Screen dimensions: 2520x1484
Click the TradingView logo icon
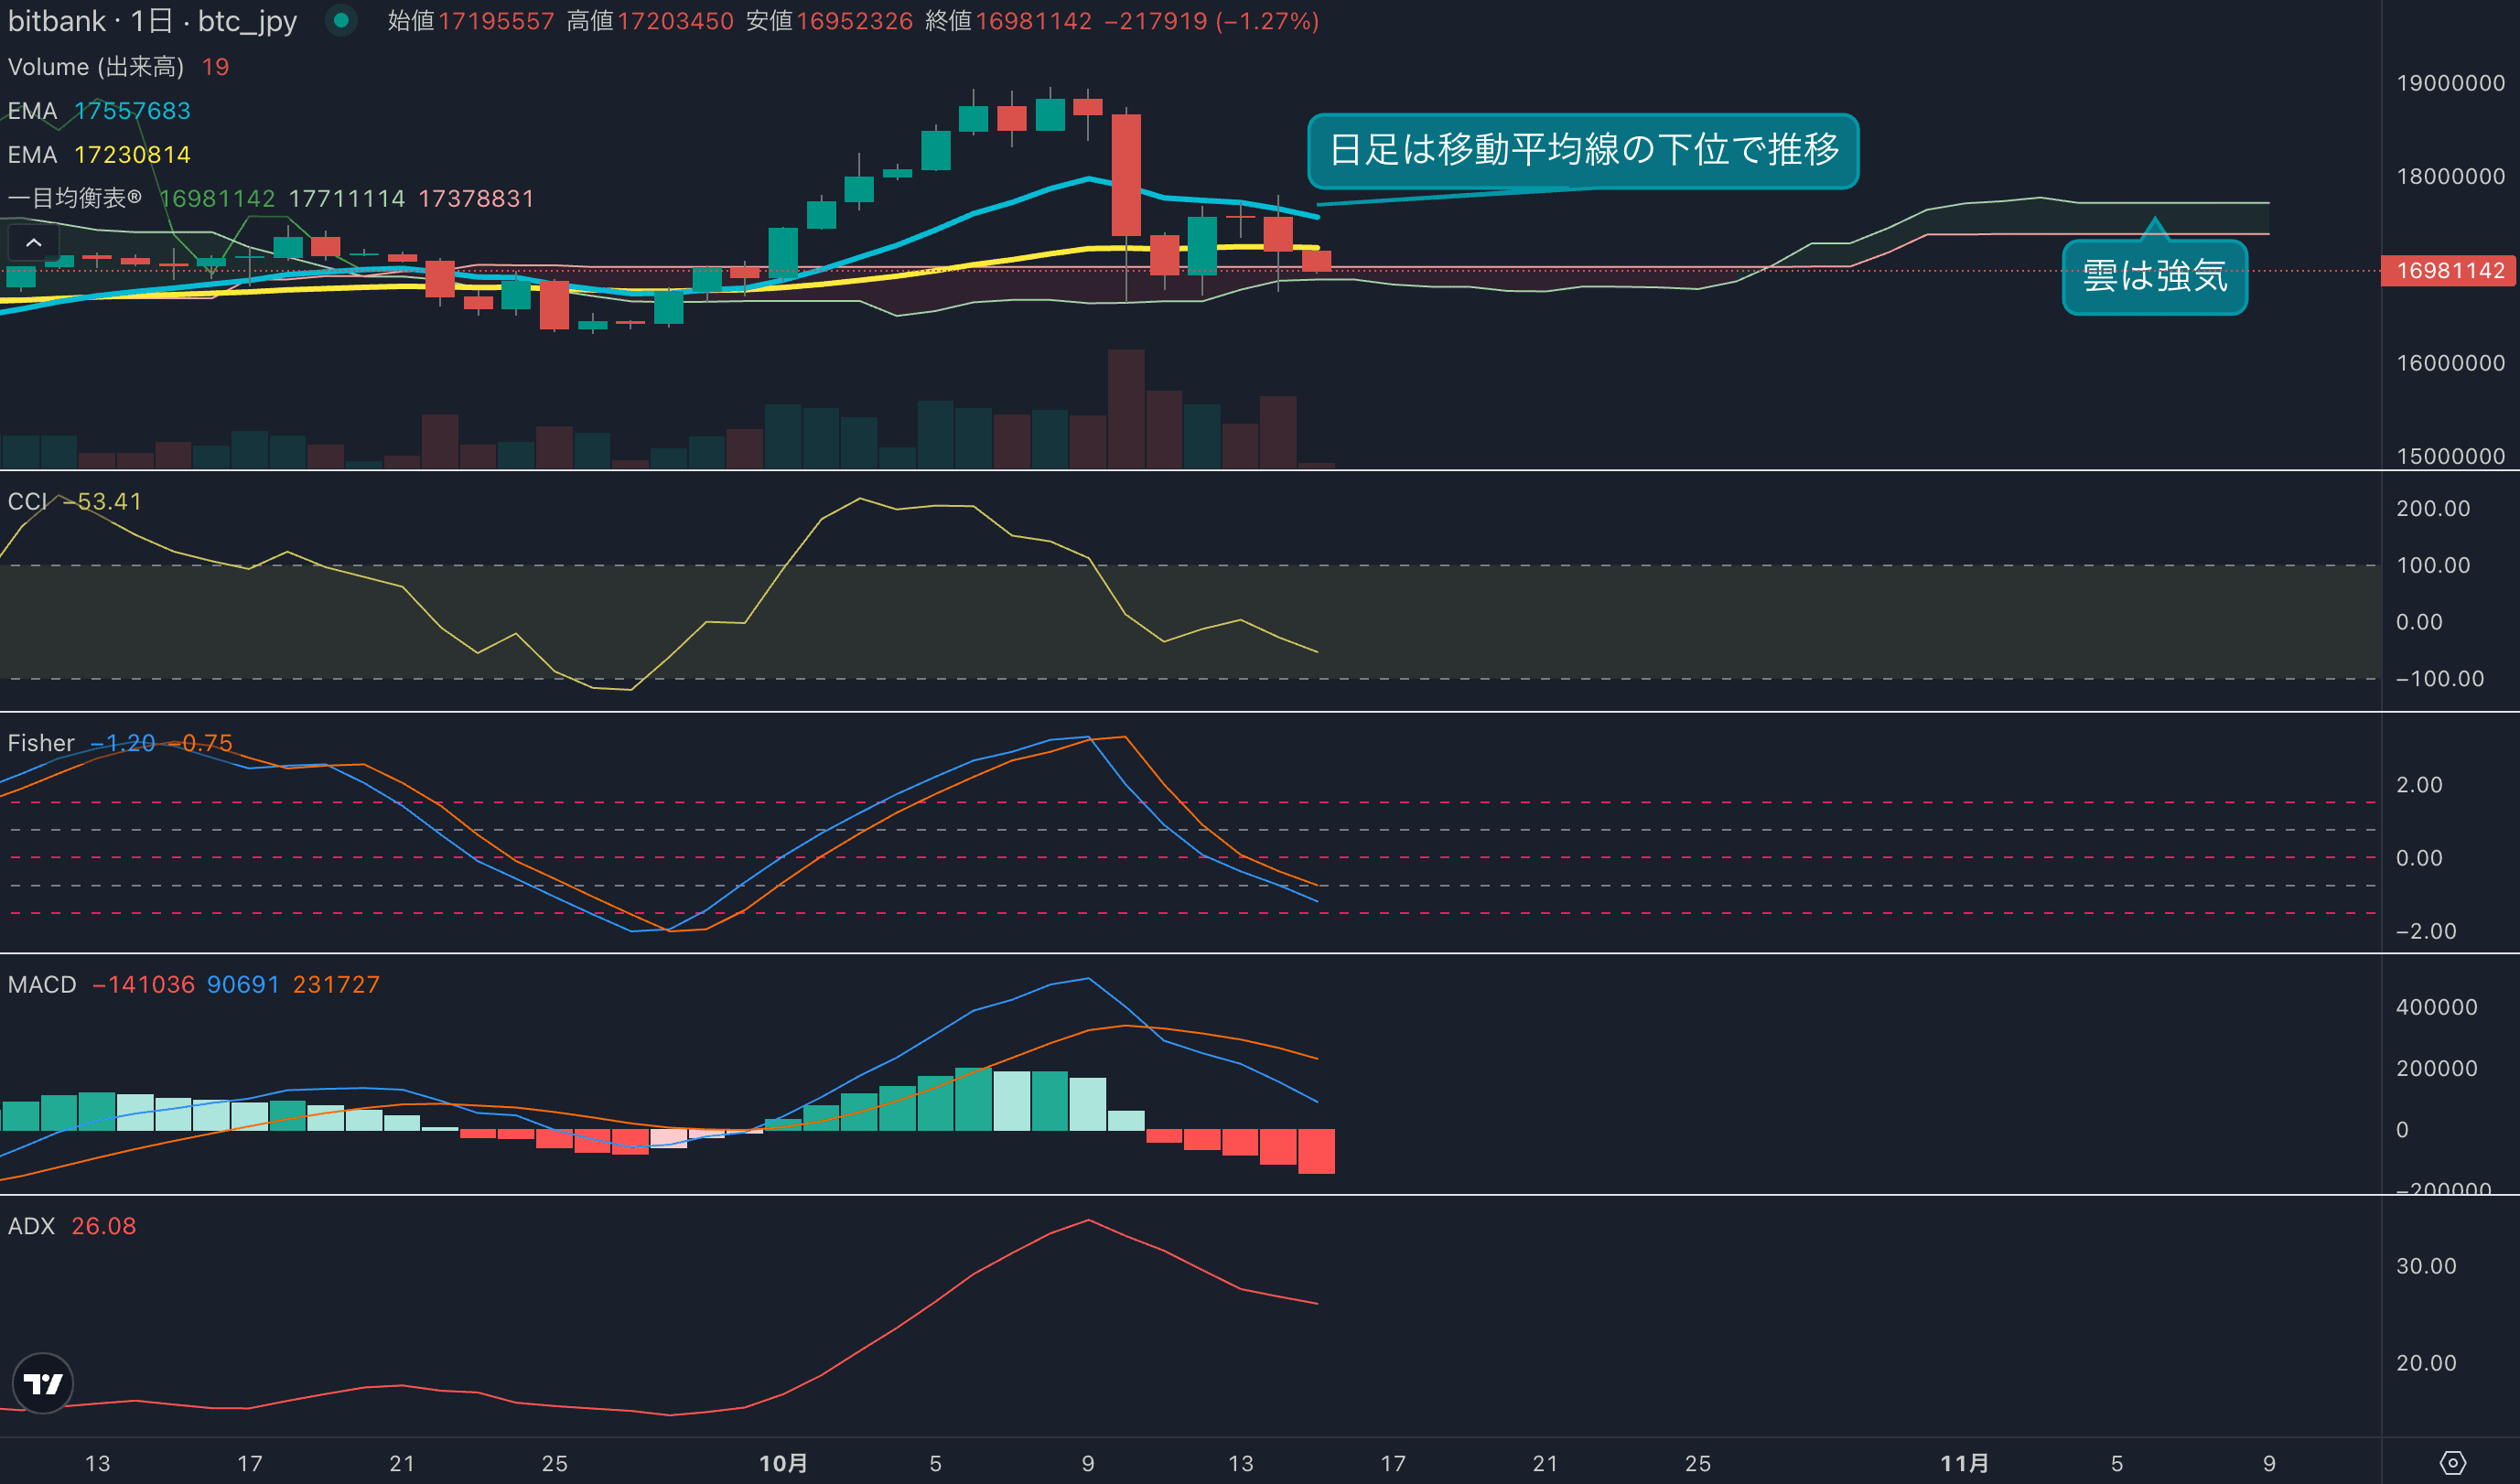click(x=43, y=1383)
